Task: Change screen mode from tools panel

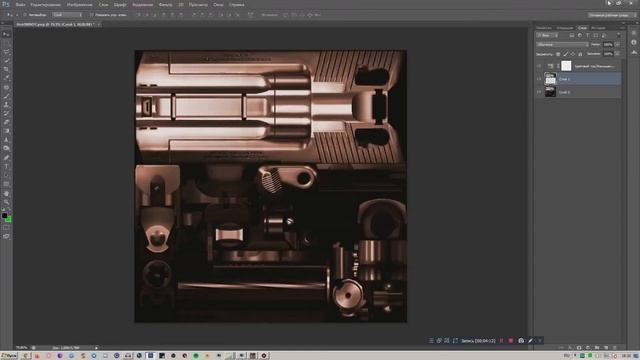Action: [x=6, y=236]
